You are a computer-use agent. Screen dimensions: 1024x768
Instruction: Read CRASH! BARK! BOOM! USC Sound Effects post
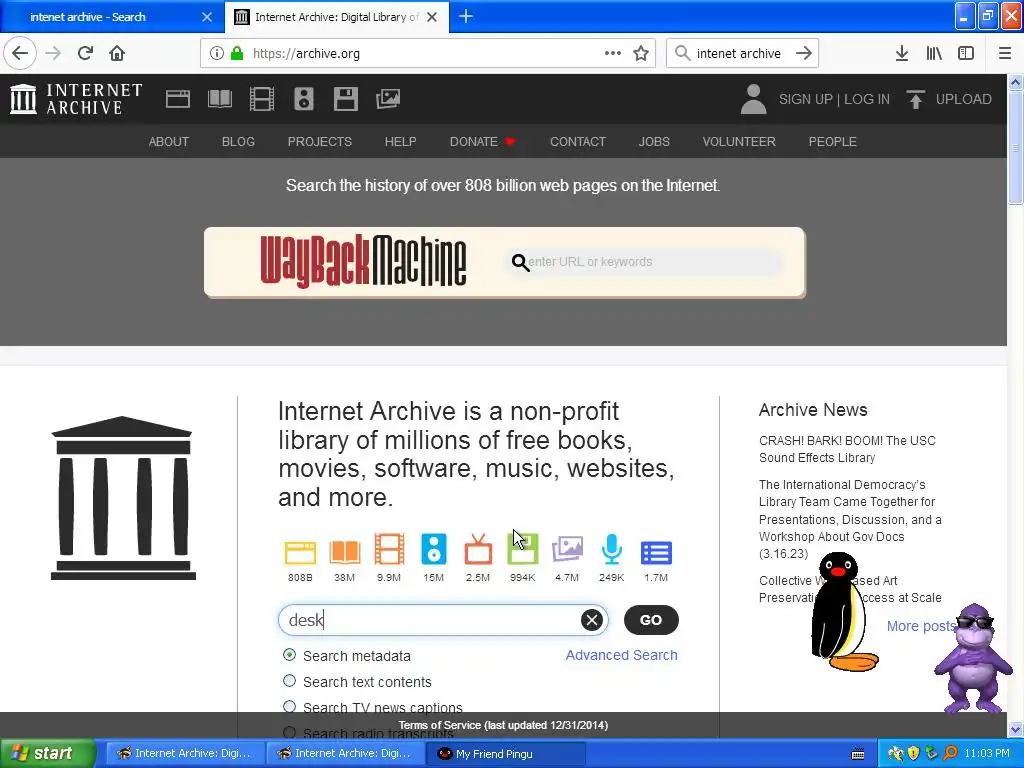[847, 449]
